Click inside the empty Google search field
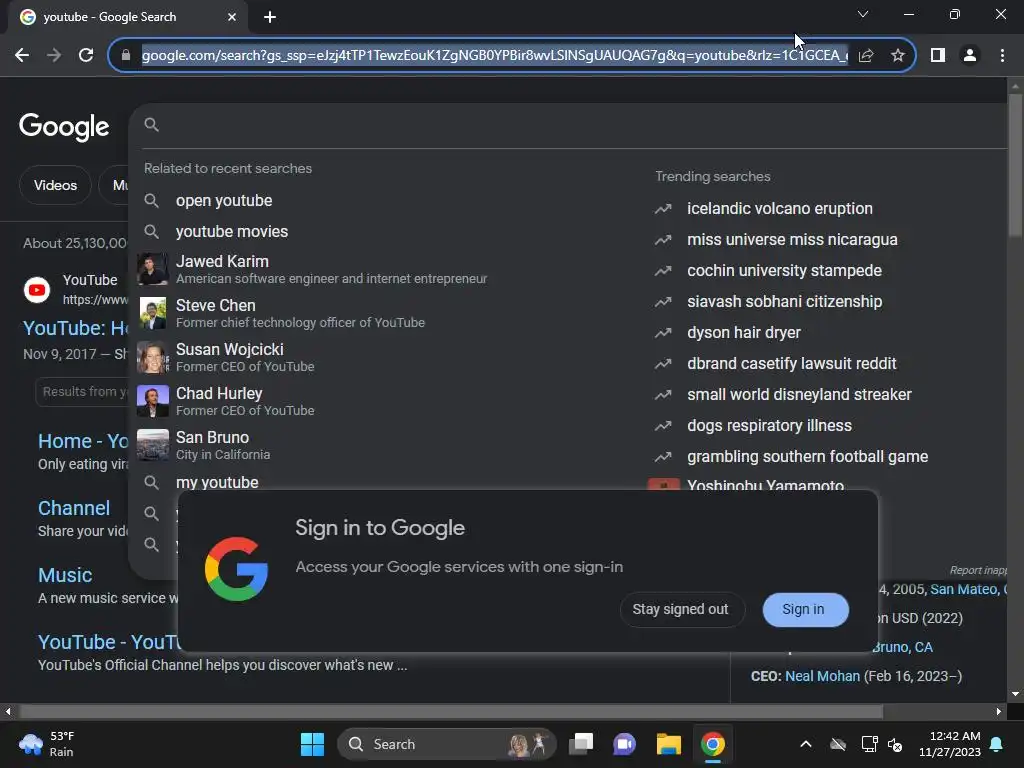 point(581,125)
